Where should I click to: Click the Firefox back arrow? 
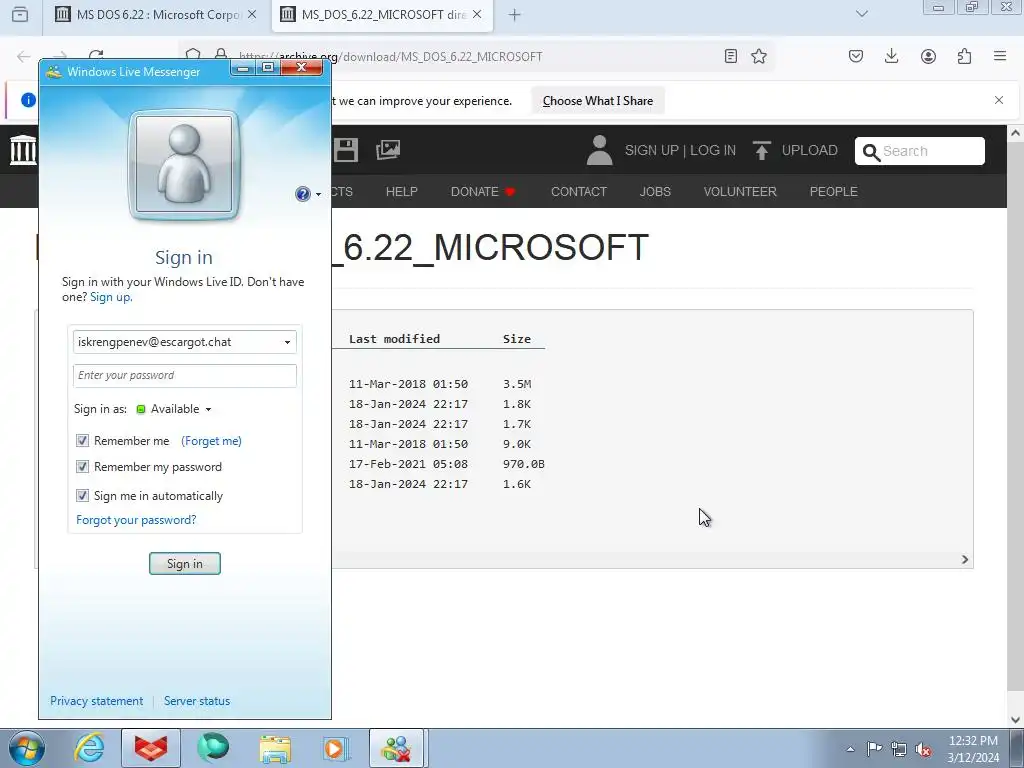pyautogui.click(x=24, y=56)
